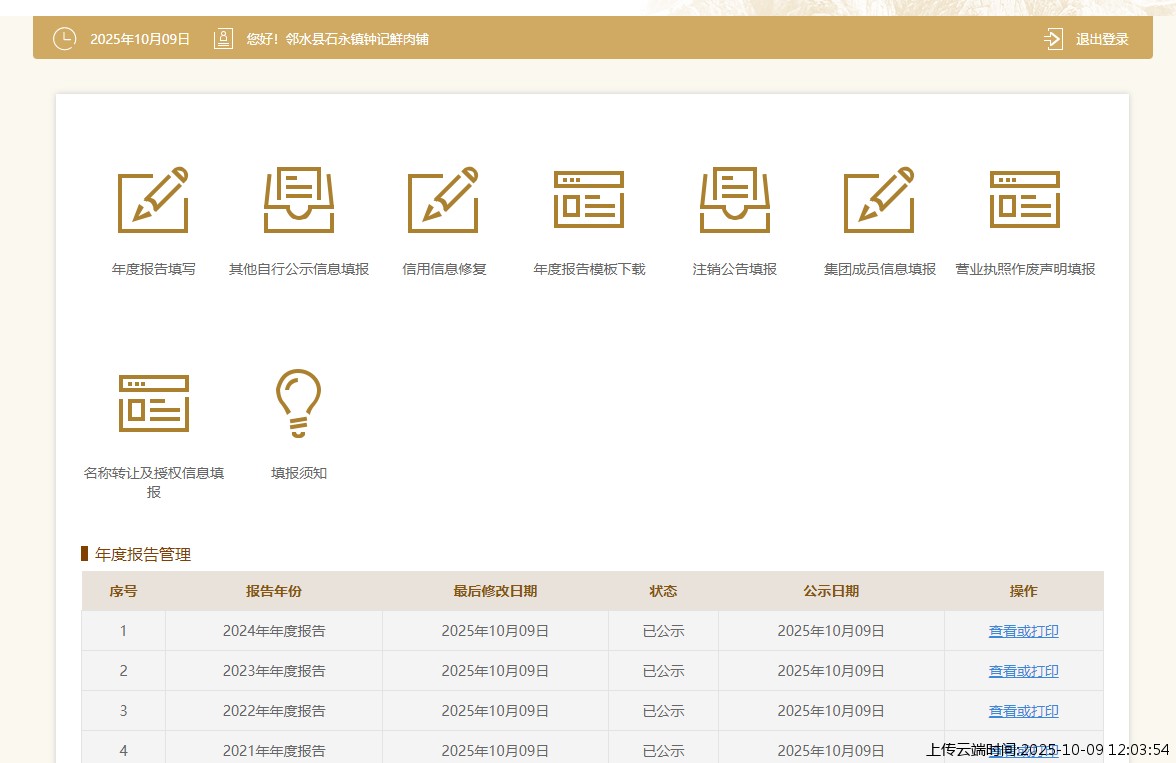Click 年度报告模板下载 icon
Screen dimensions: 1176x763
589,200
